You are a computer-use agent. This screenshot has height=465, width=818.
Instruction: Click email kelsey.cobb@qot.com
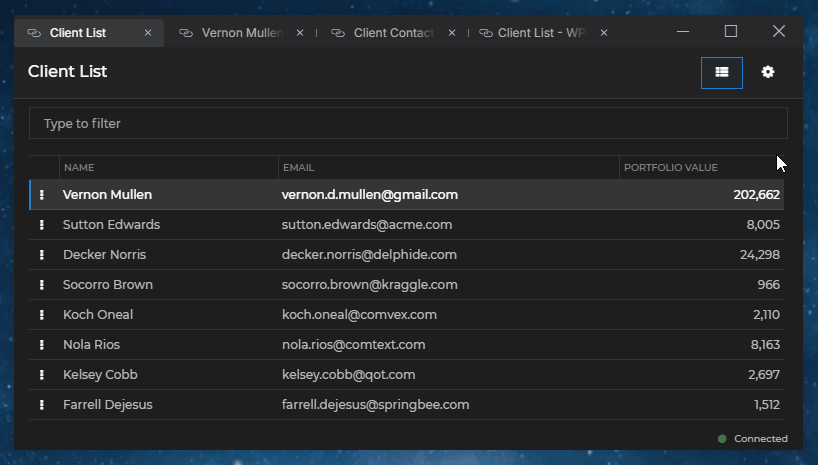coord(348,375)
